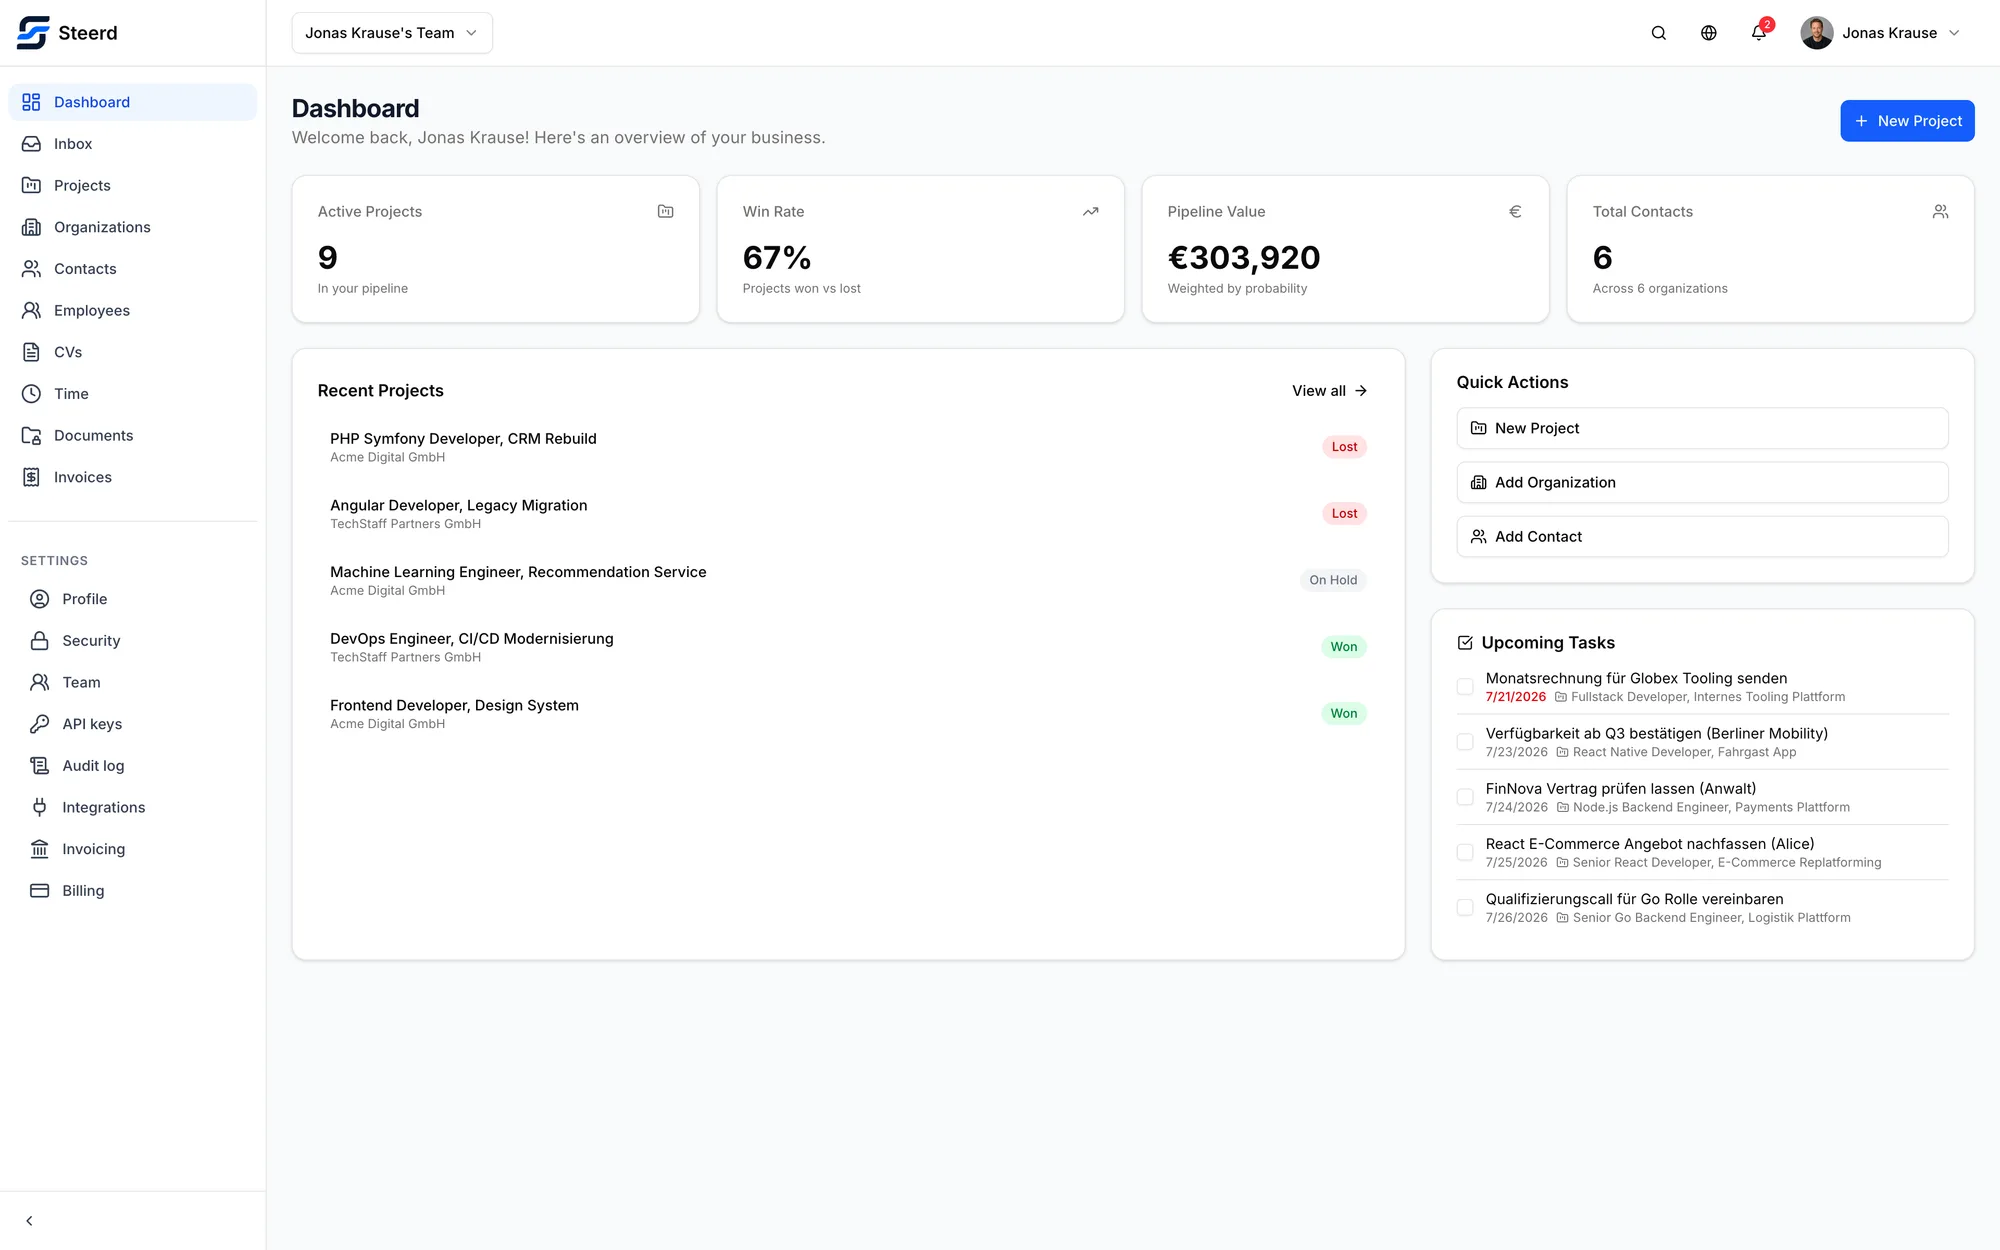Click the Dashboard grid icon in sidebar
Image resolution: width=2000 pixels, height=1250 pixels.
click(x=32, y=102)
